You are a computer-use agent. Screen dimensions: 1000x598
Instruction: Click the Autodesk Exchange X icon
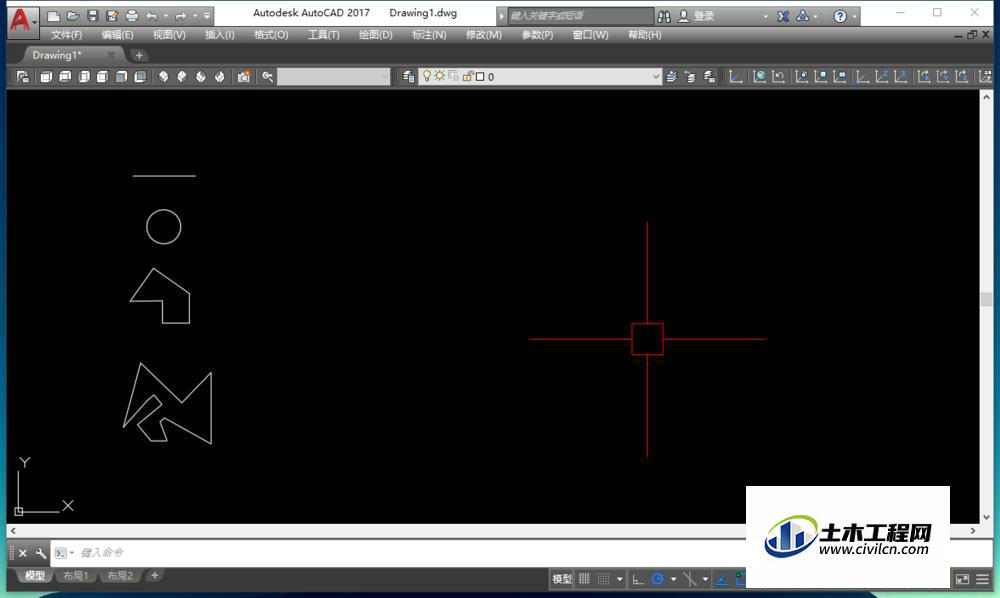click(783, 17)
